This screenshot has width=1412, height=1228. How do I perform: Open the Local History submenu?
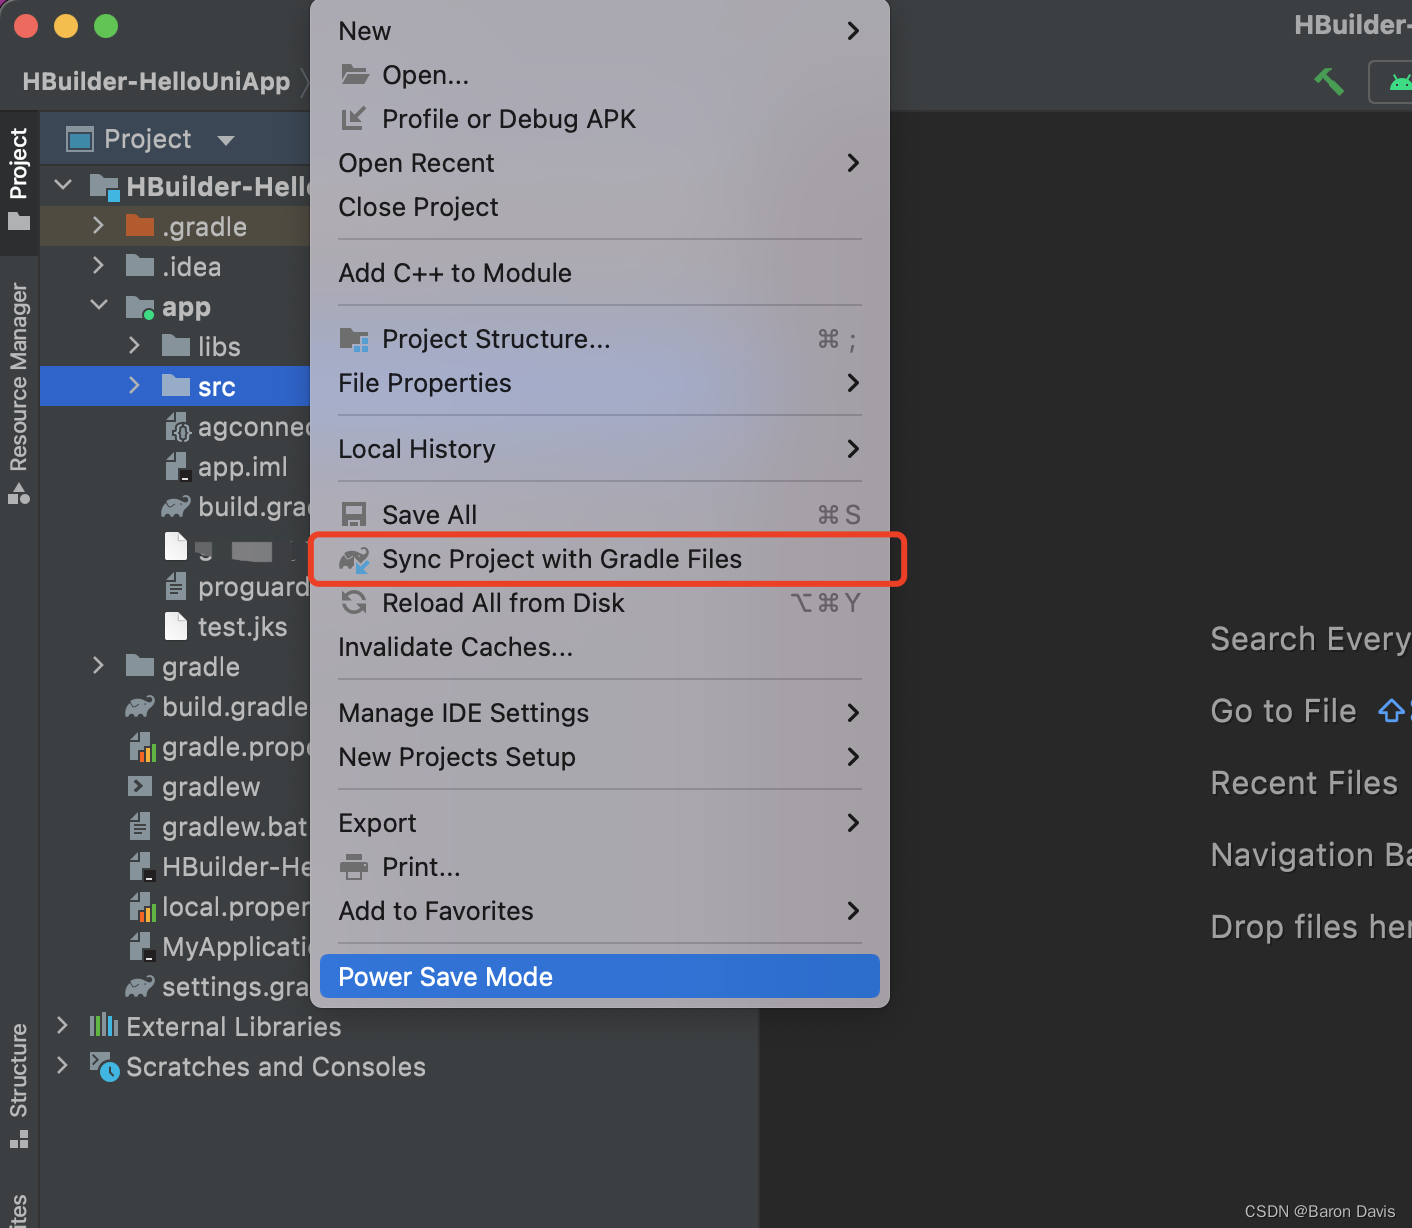point(600,449)
